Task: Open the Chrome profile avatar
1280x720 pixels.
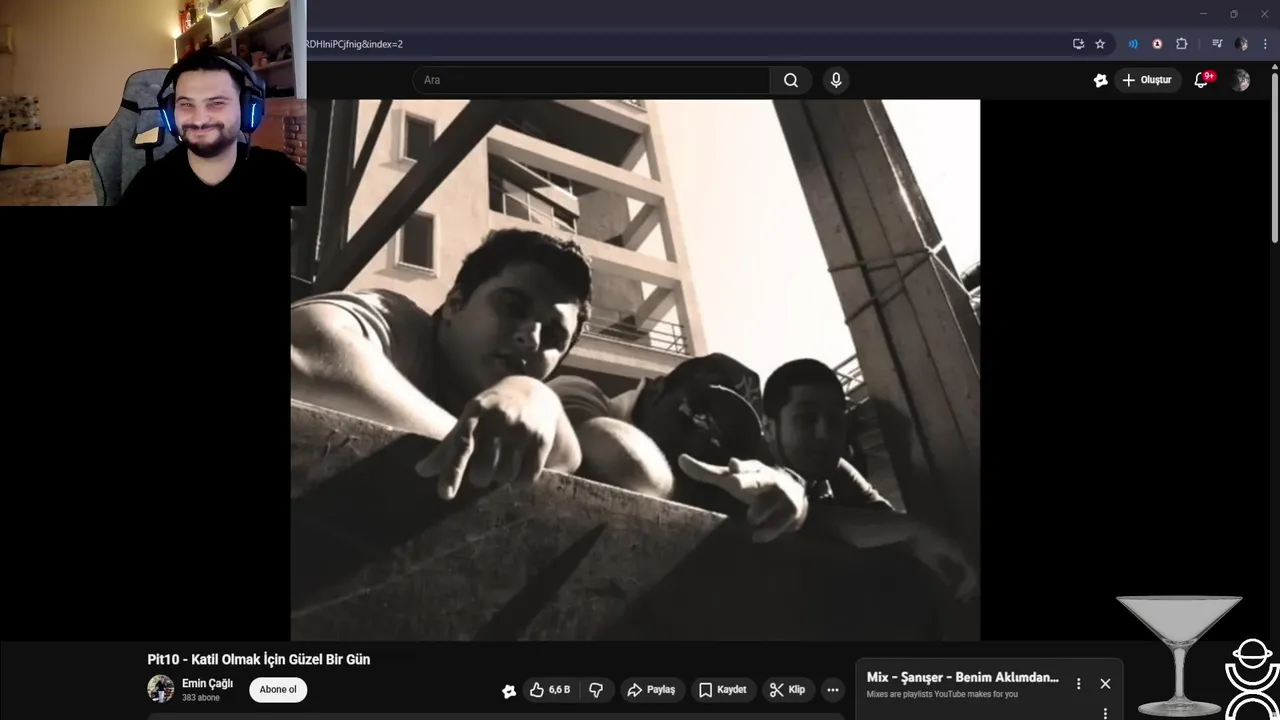Action: (1241, 44)
